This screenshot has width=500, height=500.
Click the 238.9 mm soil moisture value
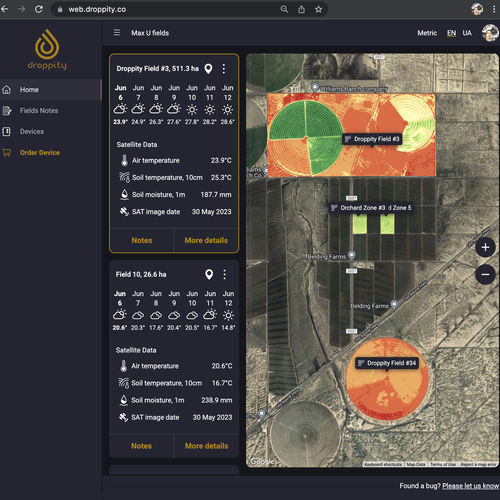click(x=217, y=400)
